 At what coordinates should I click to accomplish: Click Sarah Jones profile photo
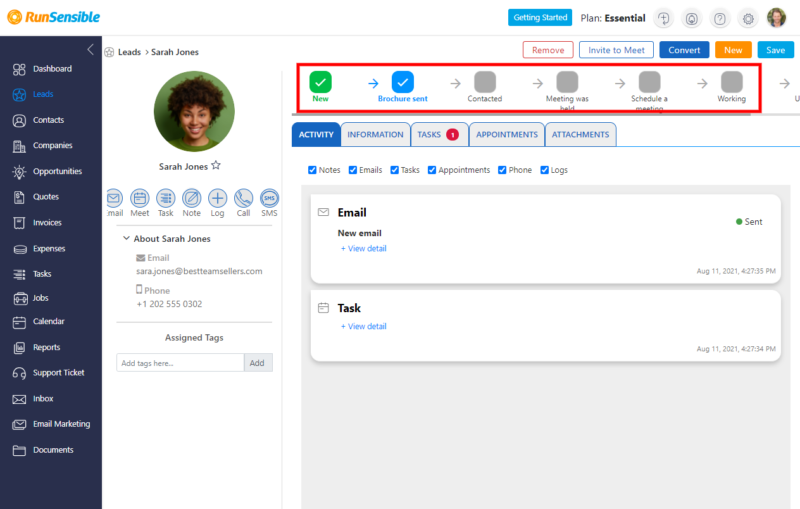tap(194, 111)
